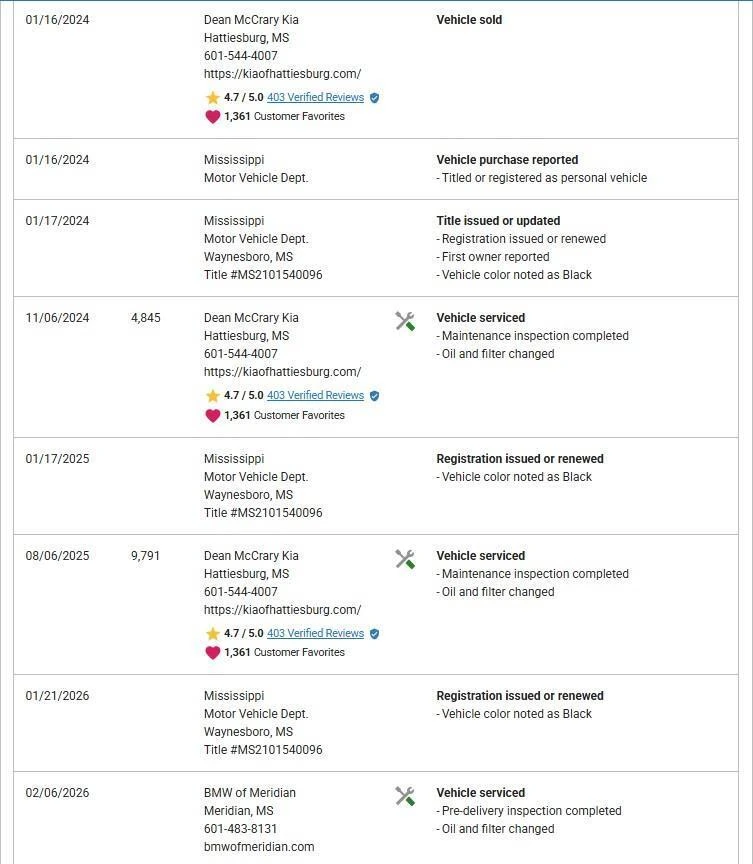
Task: Visit the bmwofmeridian.com website
Action: point(259,847)
